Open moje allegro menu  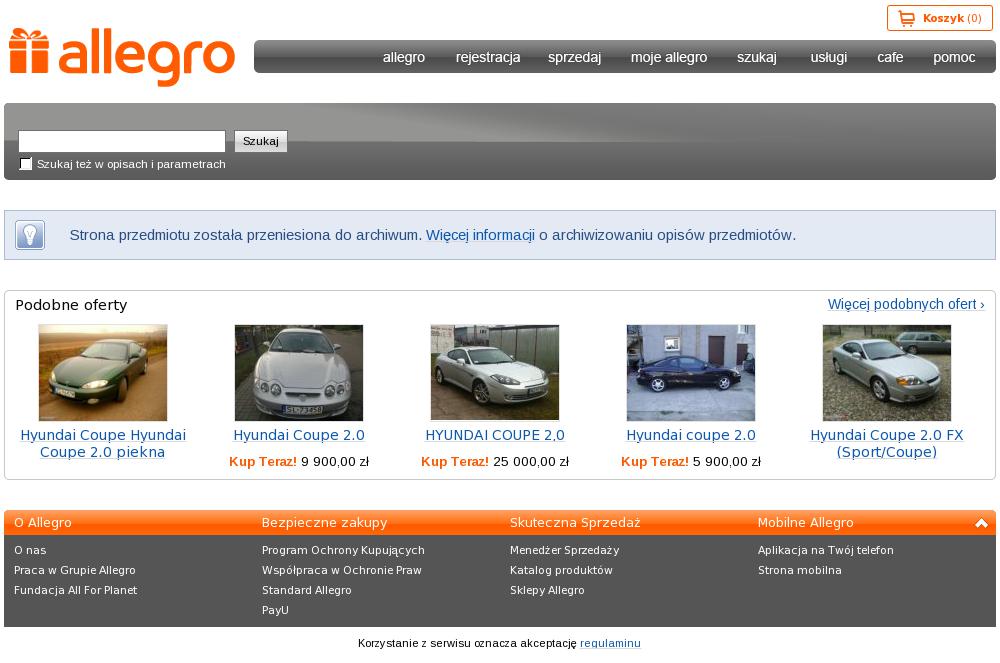tap(669, 57)
